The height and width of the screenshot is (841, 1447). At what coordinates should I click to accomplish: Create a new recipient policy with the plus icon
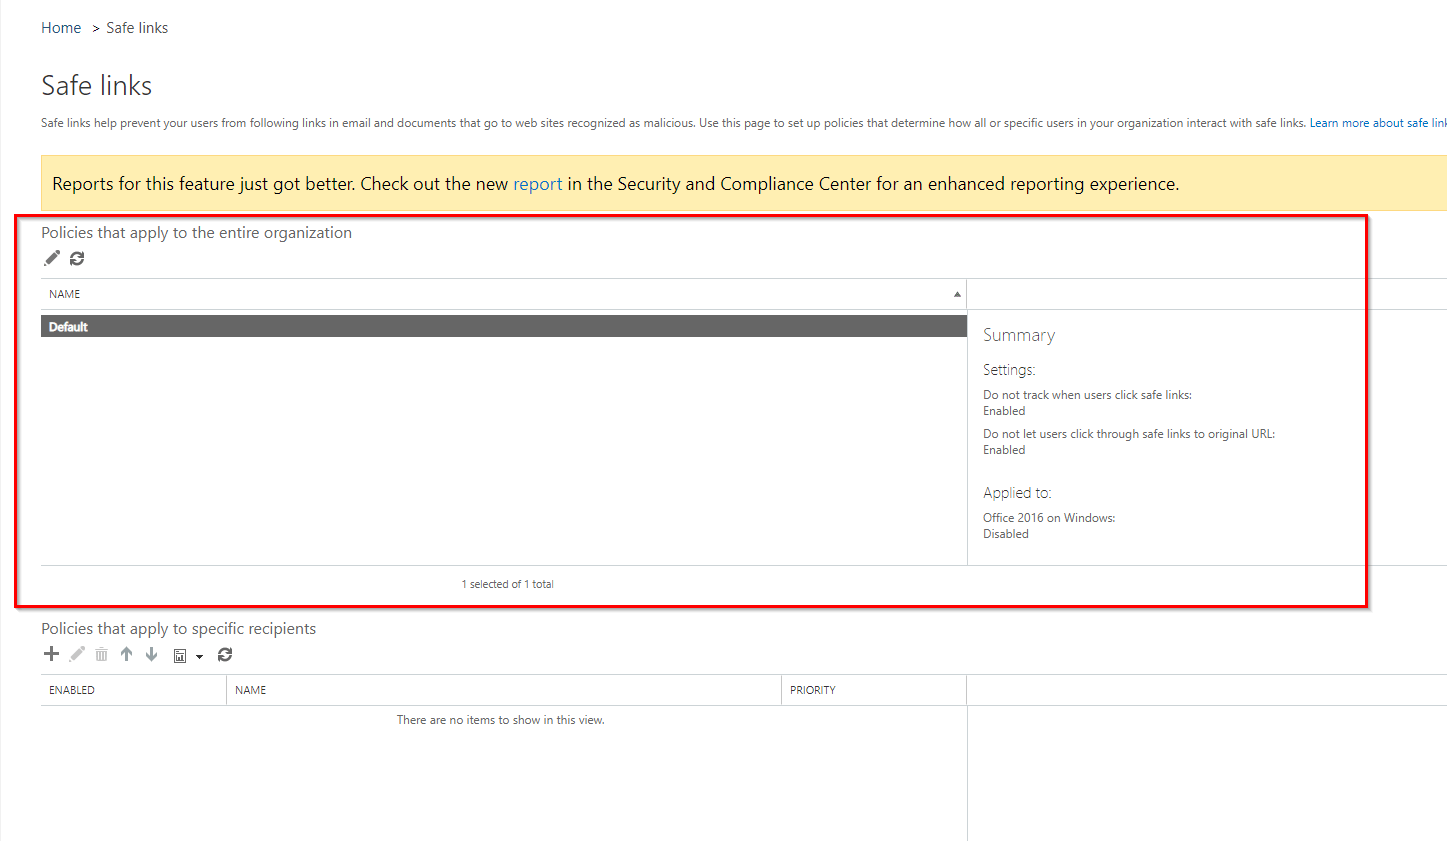click(x=51, y=654)
